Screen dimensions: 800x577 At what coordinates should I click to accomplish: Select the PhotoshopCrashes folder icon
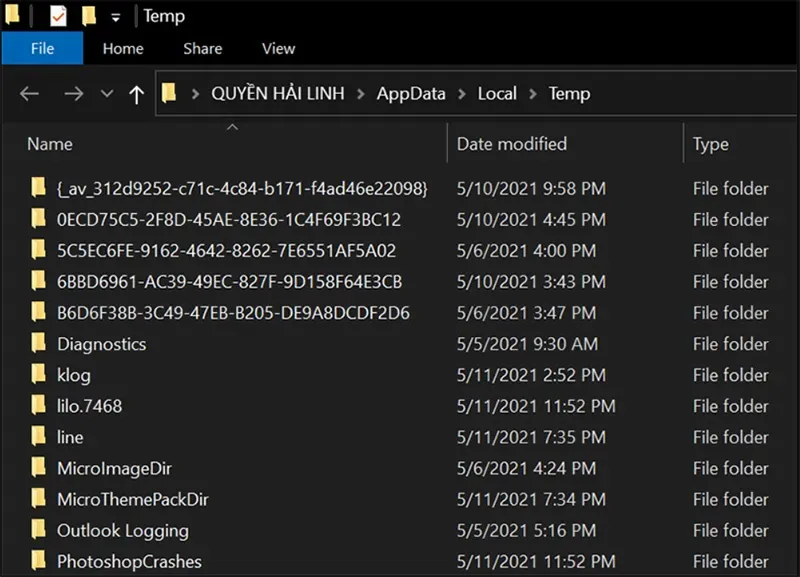pyautogui.click(x=39, y=561)
